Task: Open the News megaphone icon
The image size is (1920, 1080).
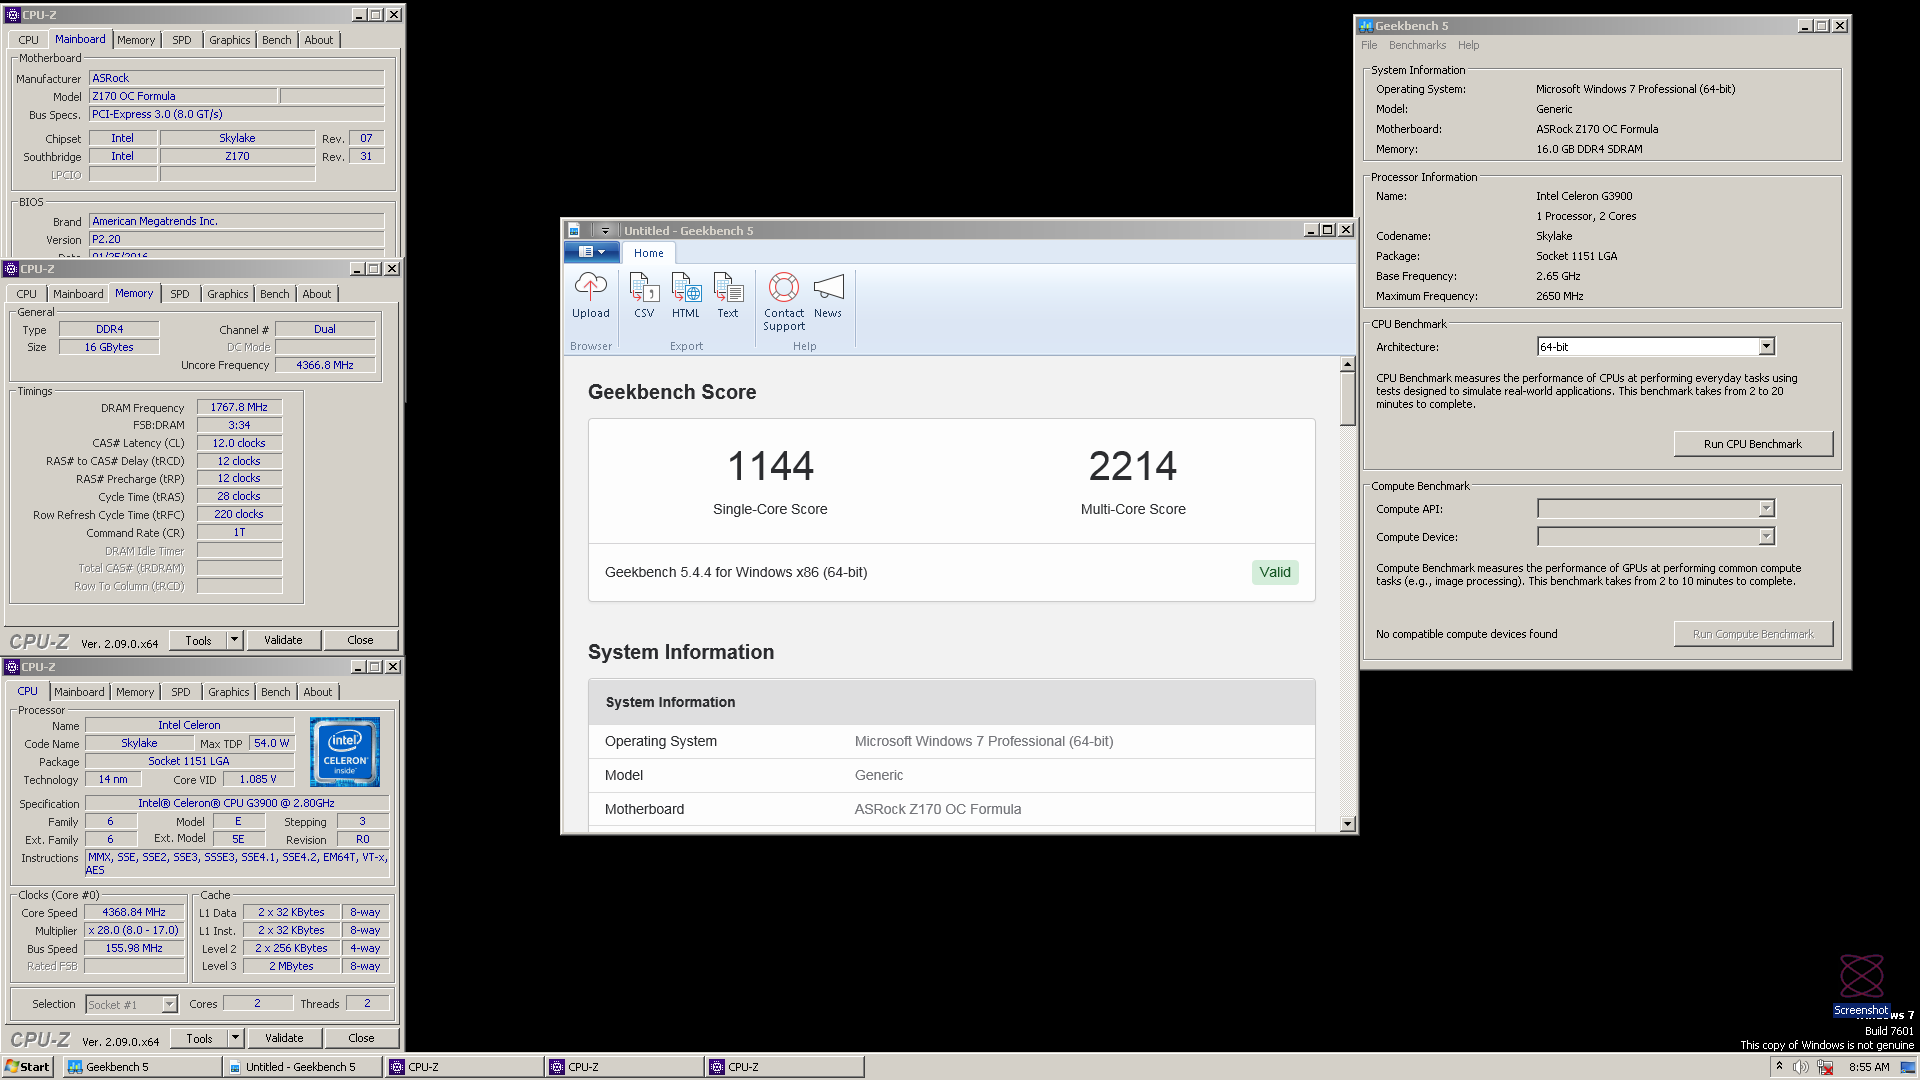Action: tap(828, 288)
